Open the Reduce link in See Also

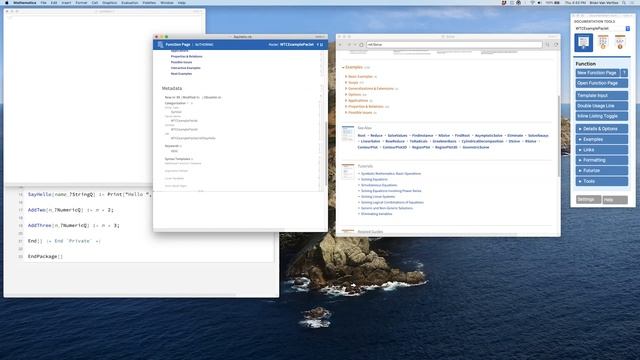pyautogui.click(x=376, y=136)
